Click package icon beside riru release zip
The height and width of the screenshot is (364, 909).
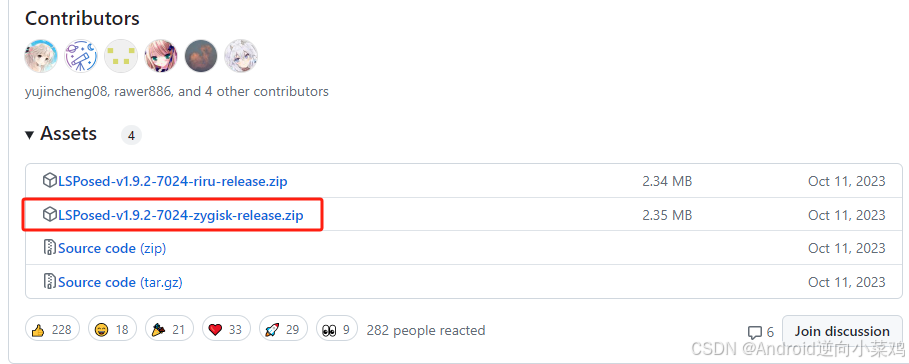click(x=50, y=181)
